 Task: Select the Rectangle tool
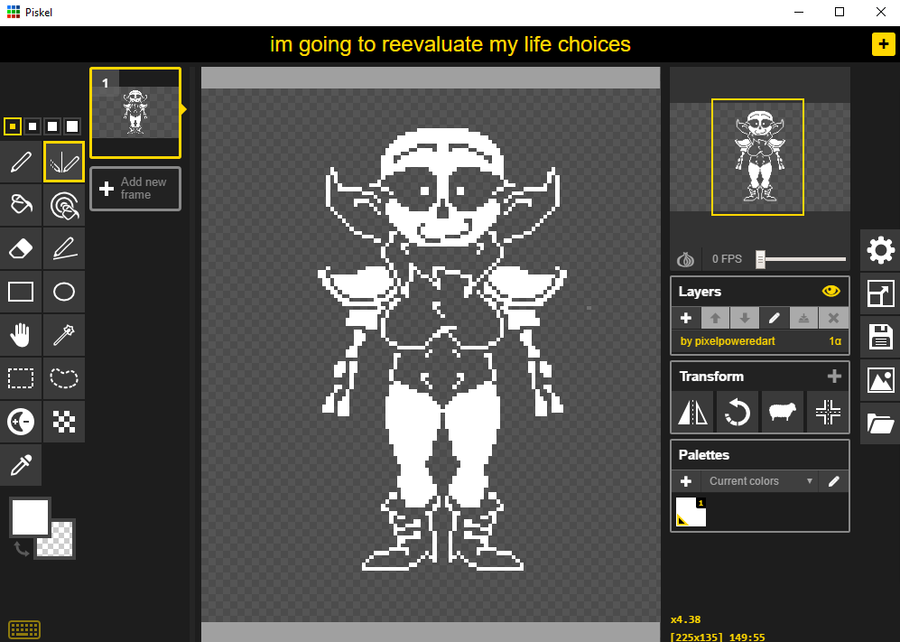(x=21, y=292)
